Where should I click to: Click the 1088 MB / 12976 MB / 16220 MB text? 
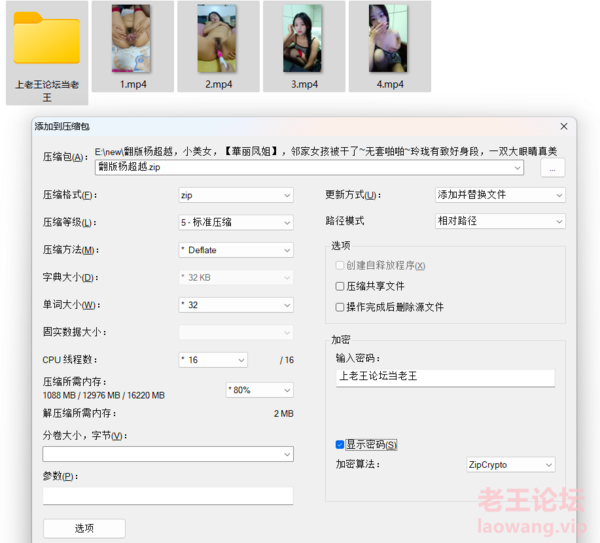104,395
